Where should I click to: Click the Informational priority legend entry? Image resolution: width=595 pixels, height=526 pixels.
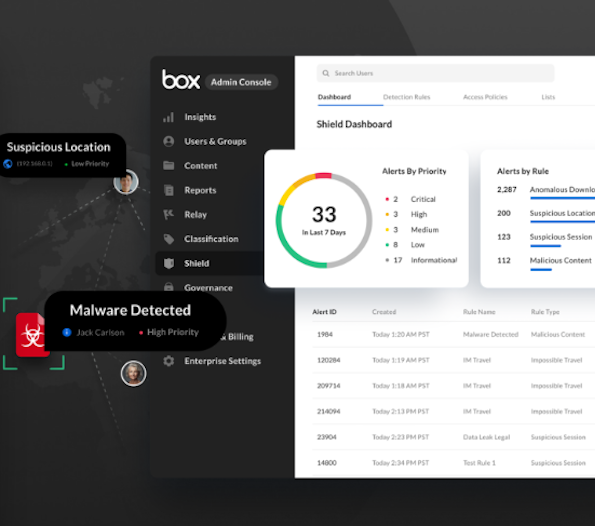[x=421, y=260]
